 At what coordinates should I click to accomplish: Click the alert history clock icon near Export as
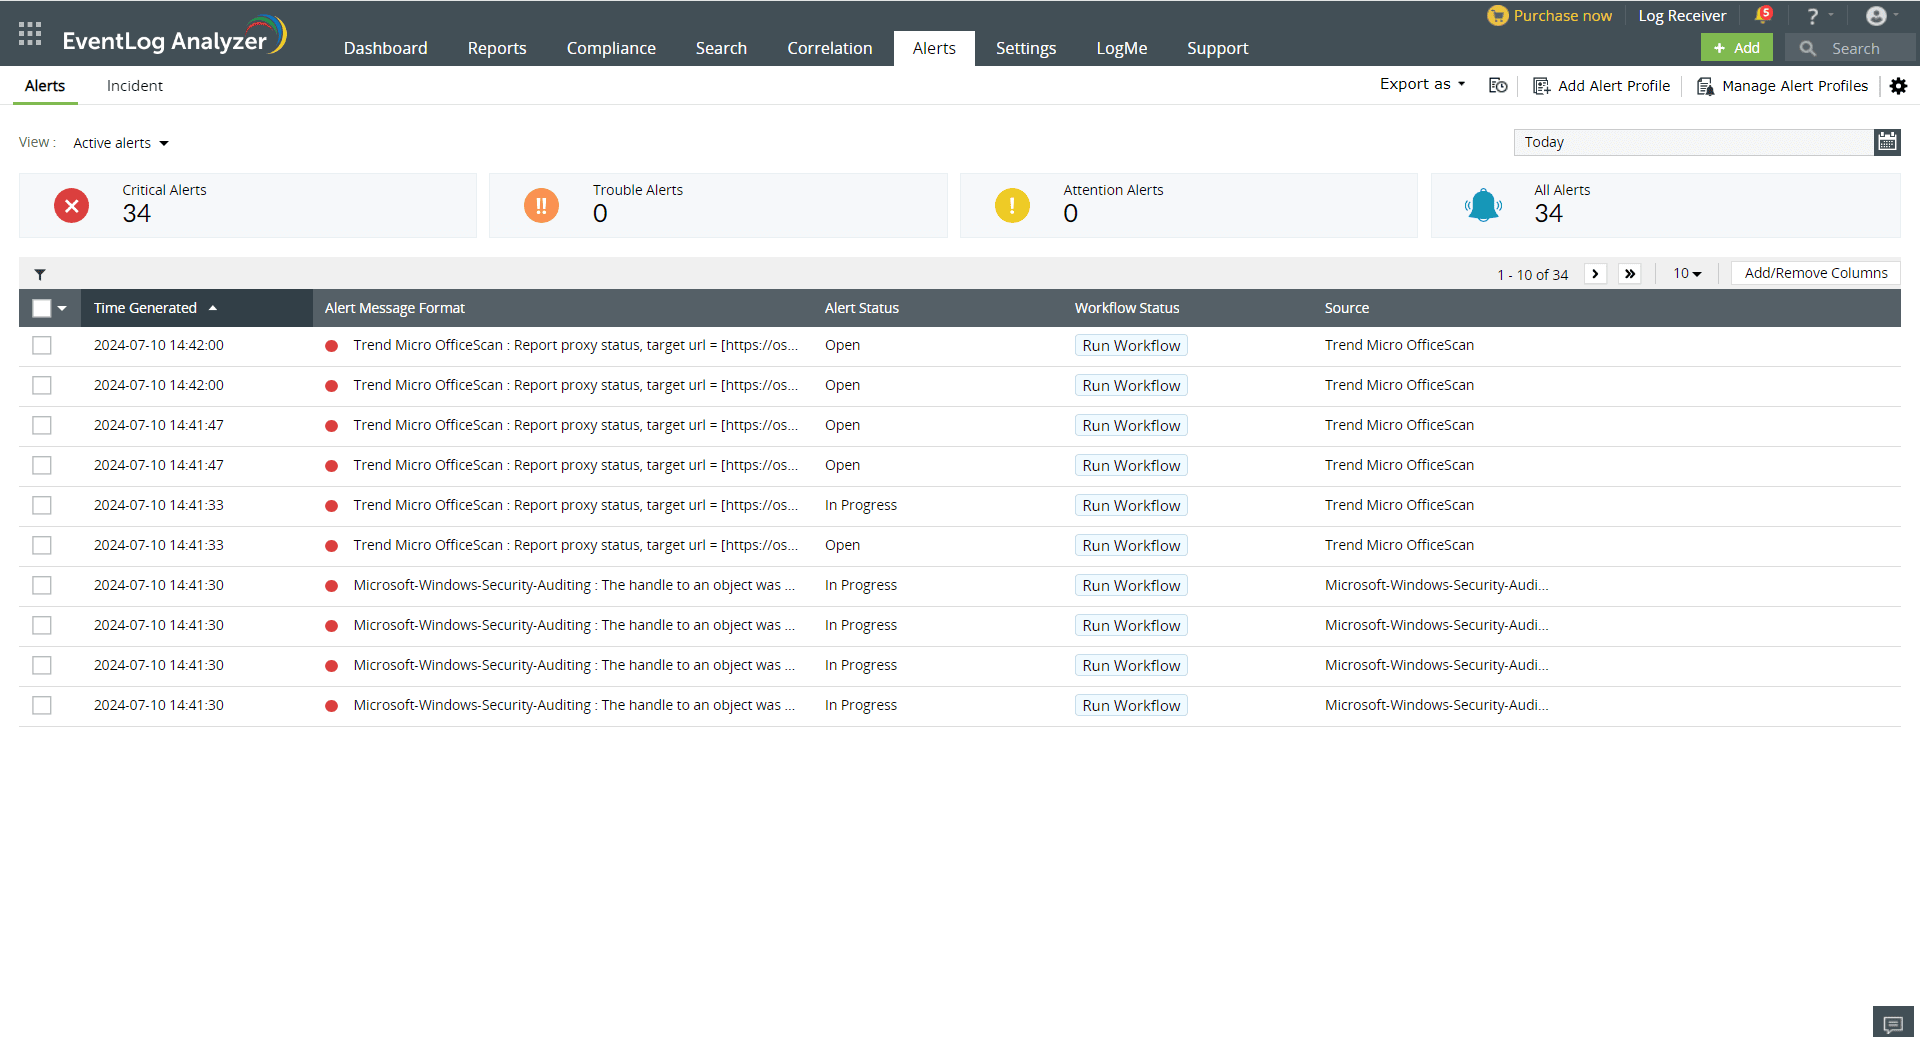click(1497, 86)
